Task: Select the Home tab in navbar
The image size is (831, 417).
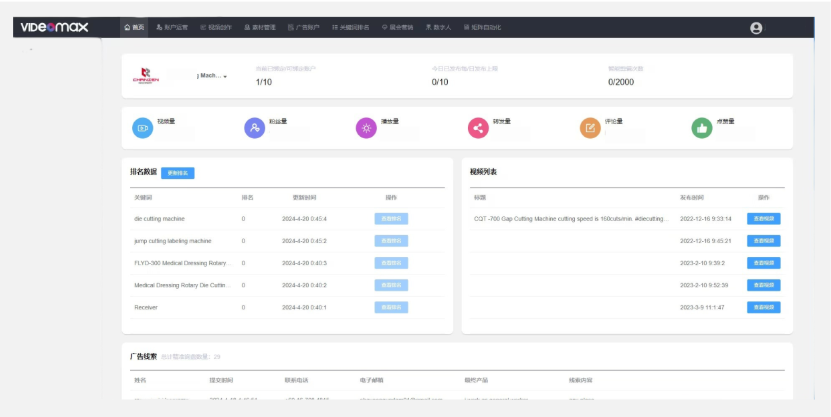Action: [x=134, y=28]
